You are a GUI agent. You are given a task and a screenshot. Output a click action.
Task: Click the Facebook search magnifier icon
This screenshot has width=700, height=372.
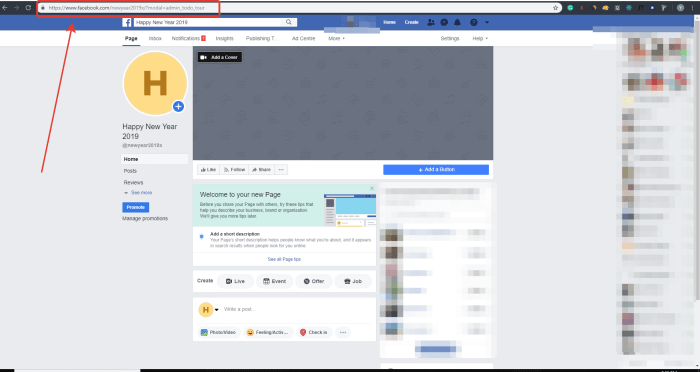(x=289, y=22)
